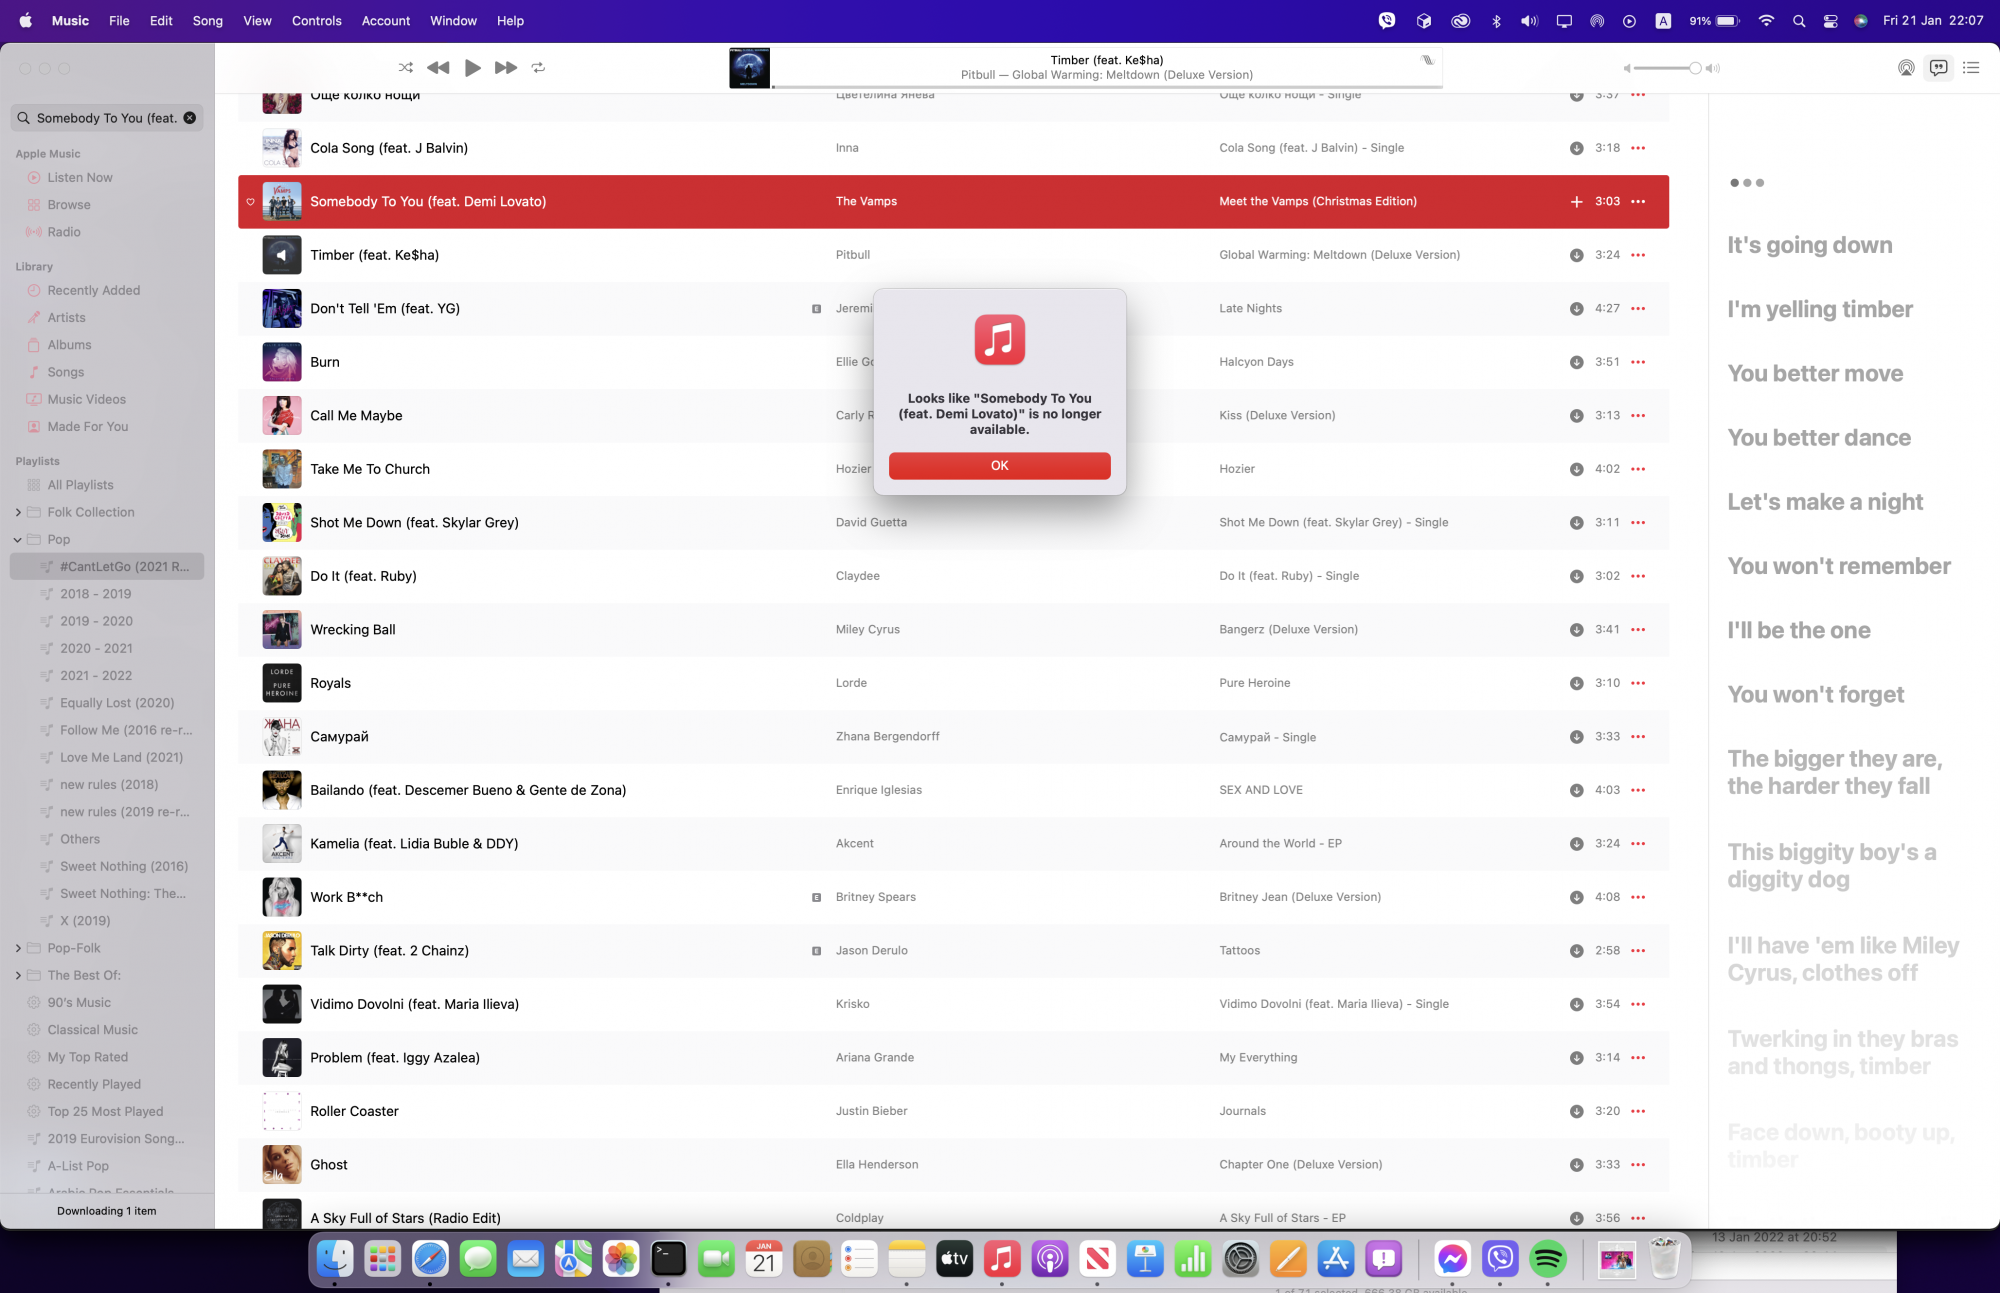Start playback with the Play button
2000x1293 pixels.
point(473,68)
